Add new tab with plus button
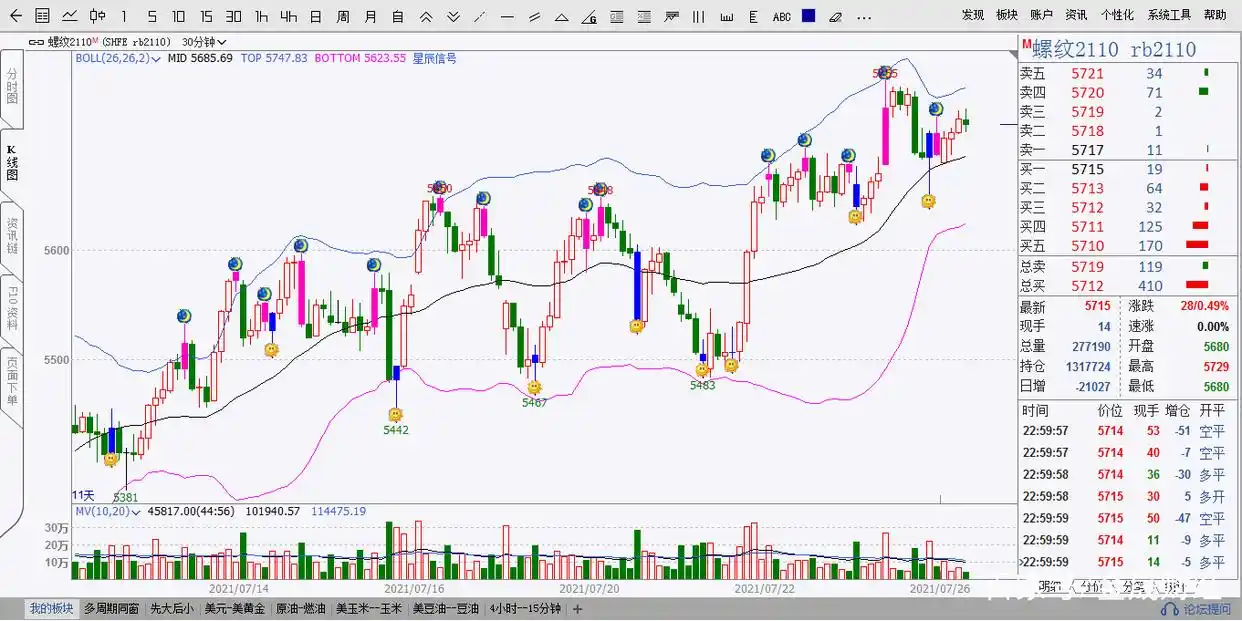Viewport: 1242px width, 621px height. pyautogui.click(x=577, y=608)
